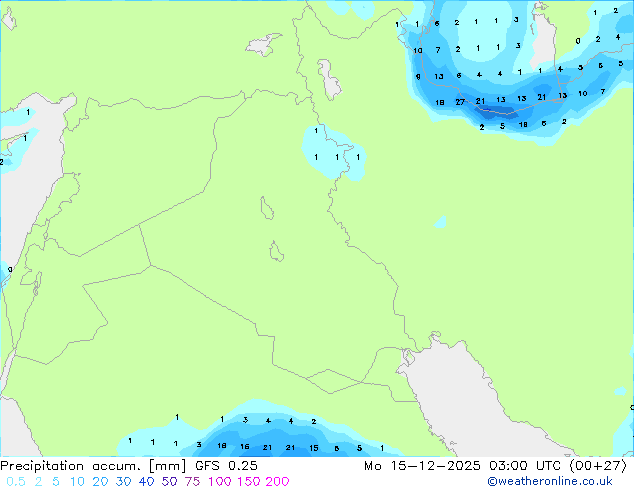Click the 'GFS 0.25' model label
Image resolution: width=634 pixels, height=490 pixels.
[226, 466]
